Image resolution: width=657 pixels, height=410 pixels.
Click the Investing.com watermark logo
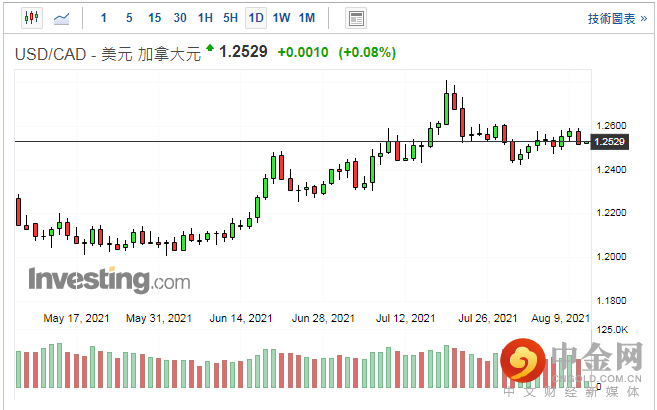(x=108, y=279)
